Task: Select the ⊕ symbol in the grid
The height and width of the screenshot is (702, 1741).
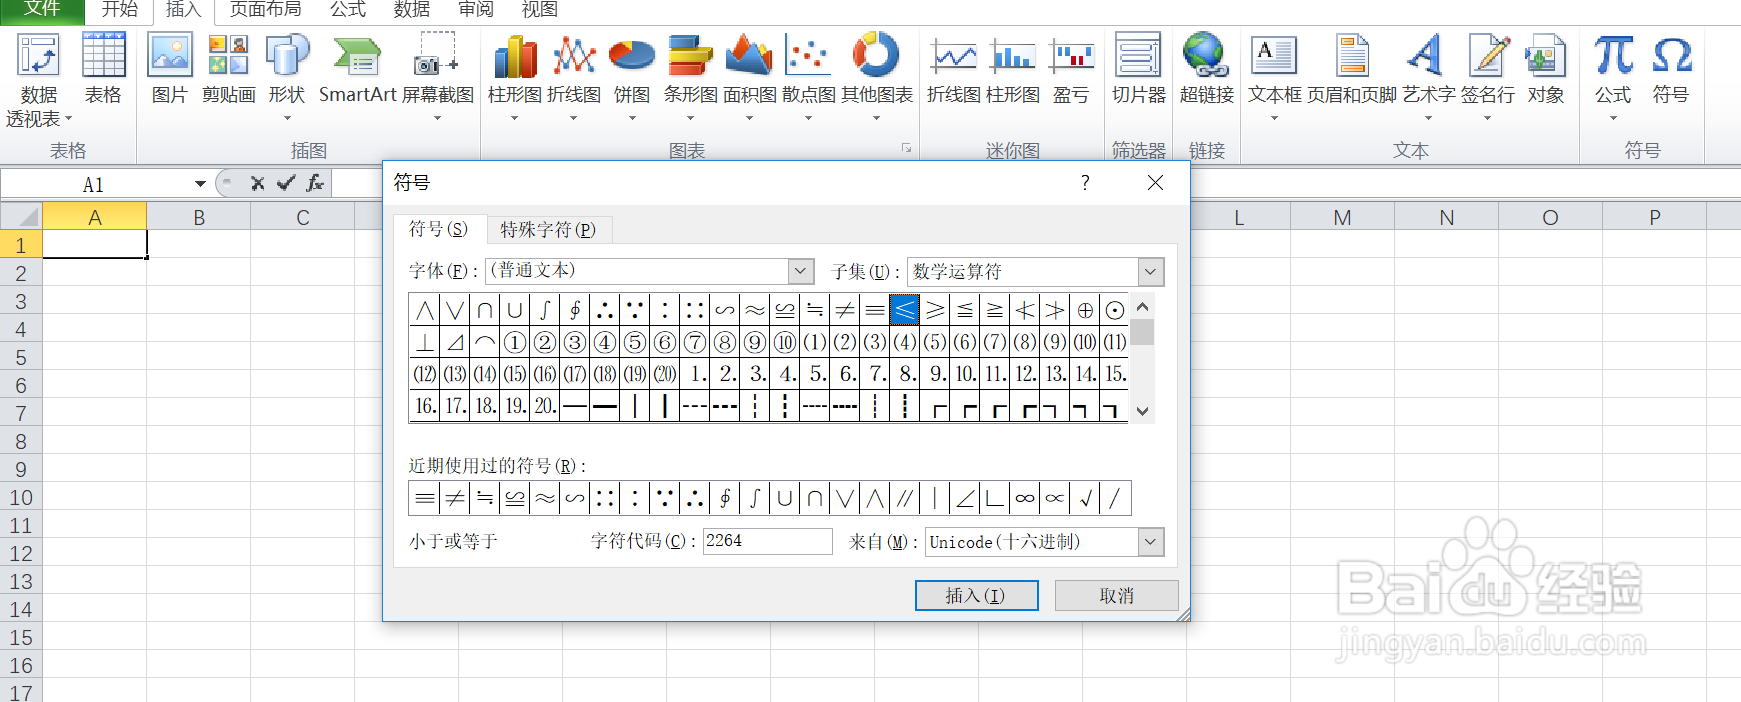Action: (1085, 310)
